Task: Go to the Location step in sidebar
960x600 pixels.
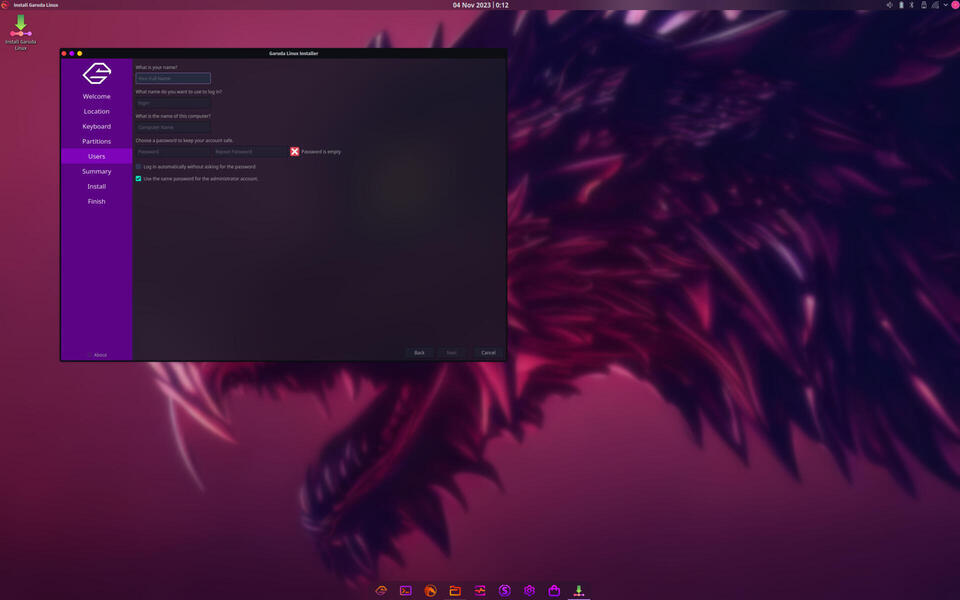Action: [97, 111]
